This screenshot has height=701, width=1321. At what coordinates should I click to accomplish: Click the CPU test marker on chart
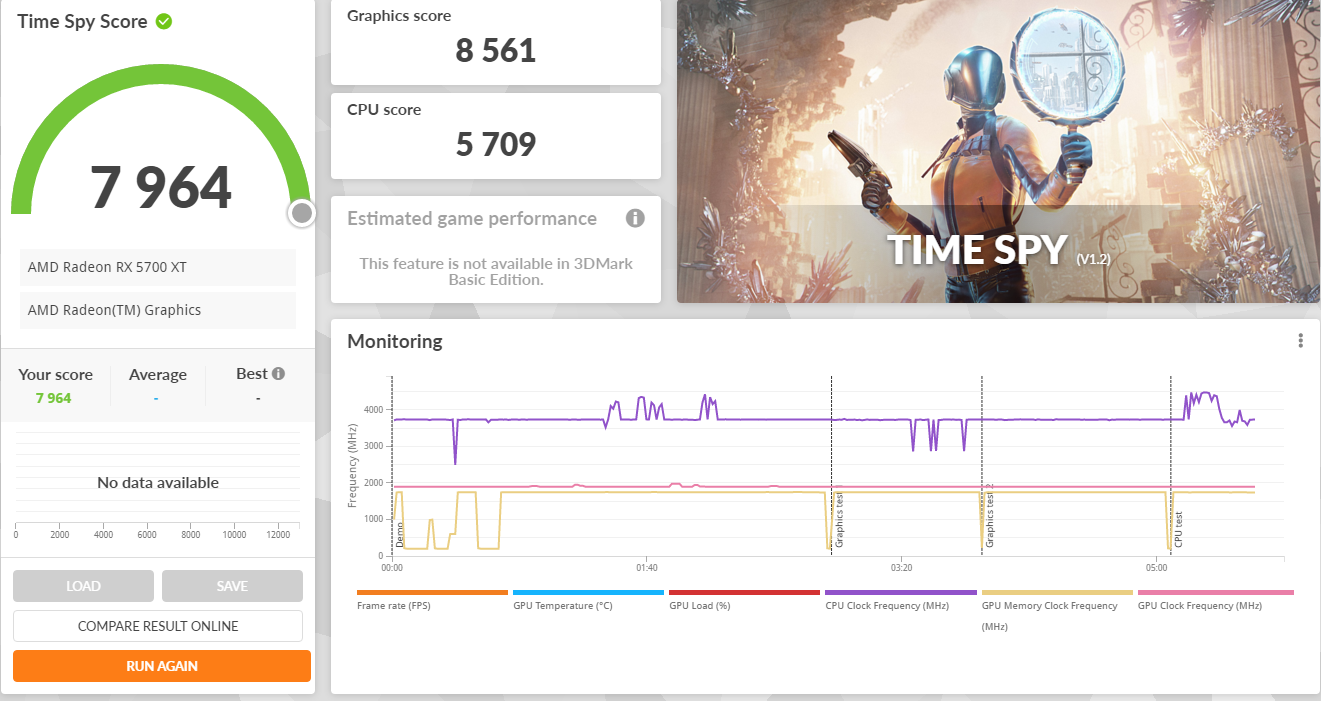click(1179, 528)
